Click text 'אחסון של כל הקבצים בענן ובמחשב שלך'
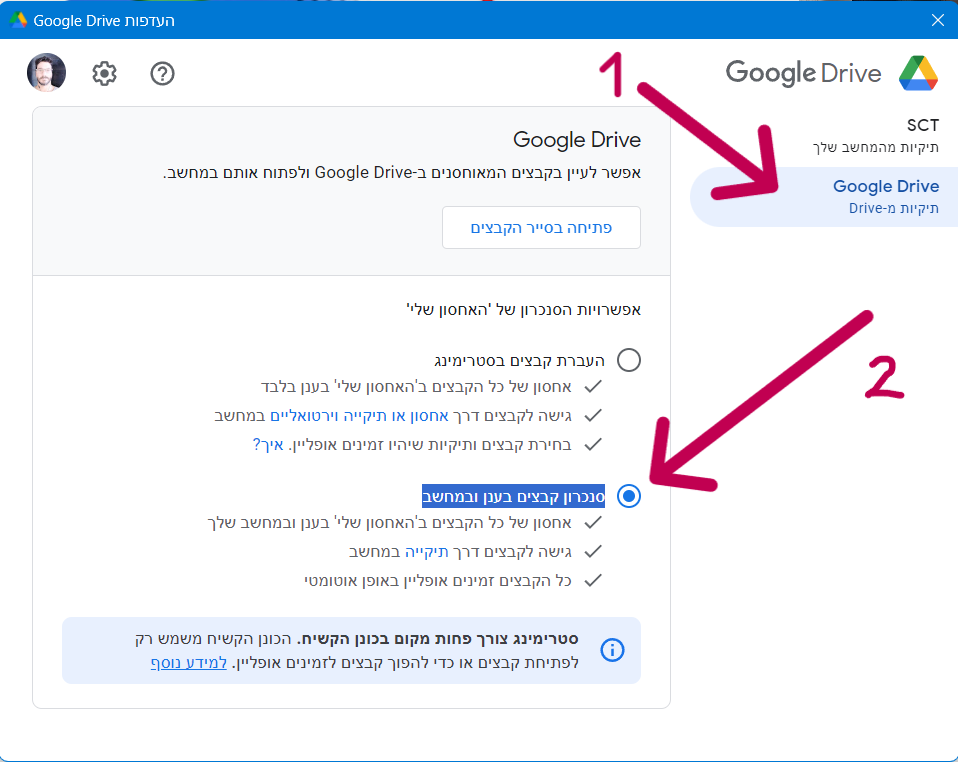 tap(390, 522)
